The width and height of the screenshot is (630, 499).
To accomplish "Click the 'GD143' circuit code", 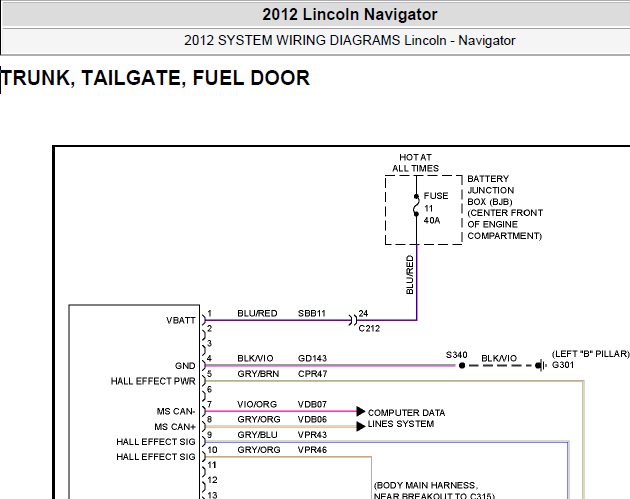I will (x=312, y=358).
